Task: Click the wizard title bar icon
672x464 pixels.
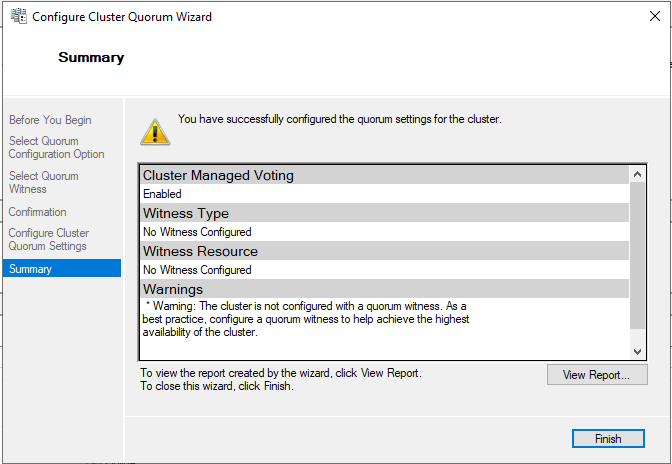Action: (18, 16)
